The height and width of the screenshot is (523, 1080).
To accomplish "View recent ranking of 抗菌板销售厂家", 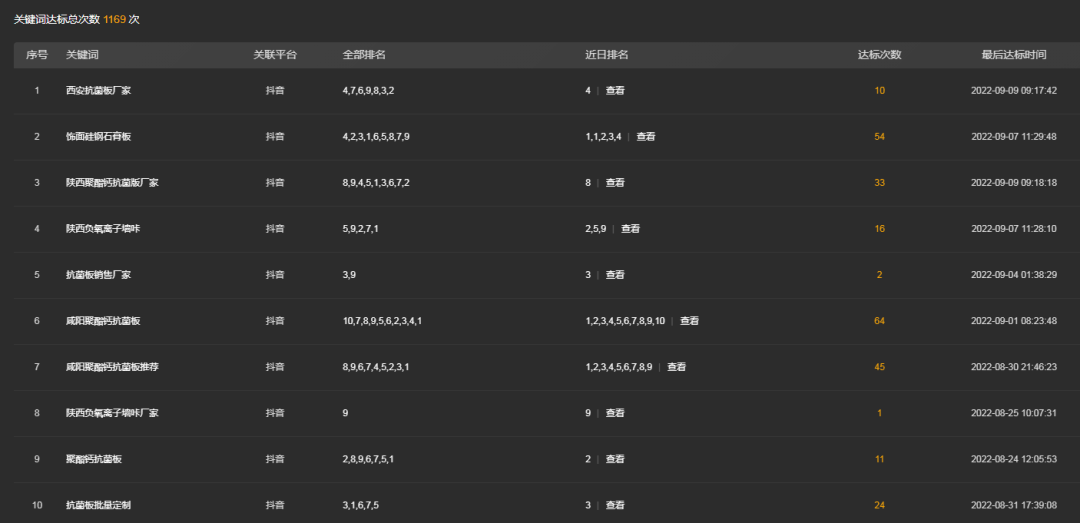I will click(x=615, y=275).
